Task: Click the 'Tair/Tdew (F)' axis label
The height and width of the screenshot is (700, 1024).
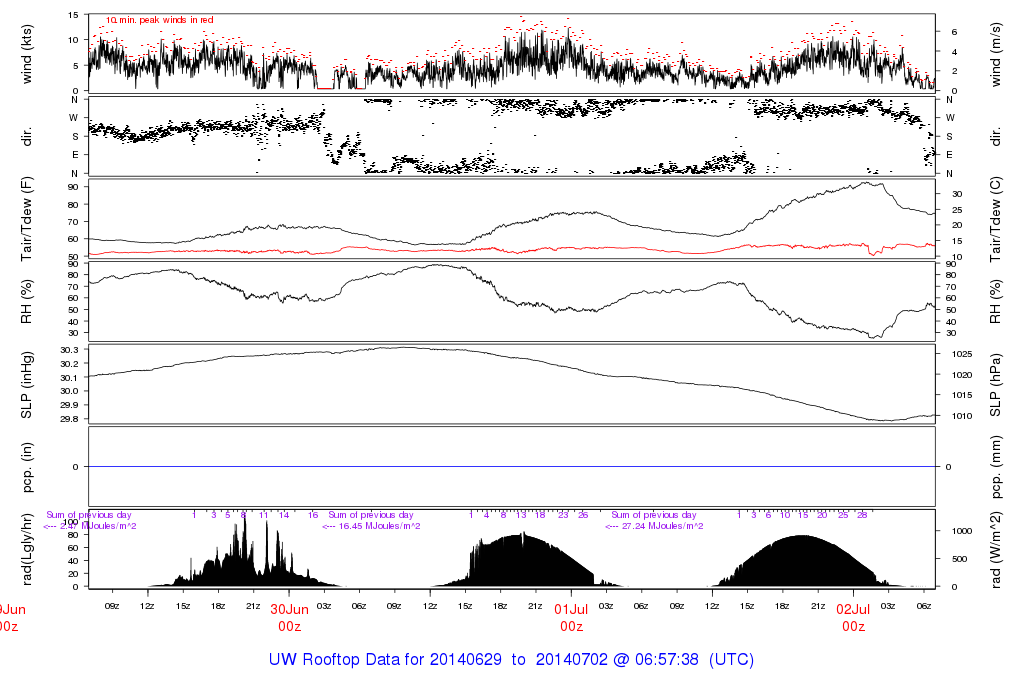Action: pos(27,219)
